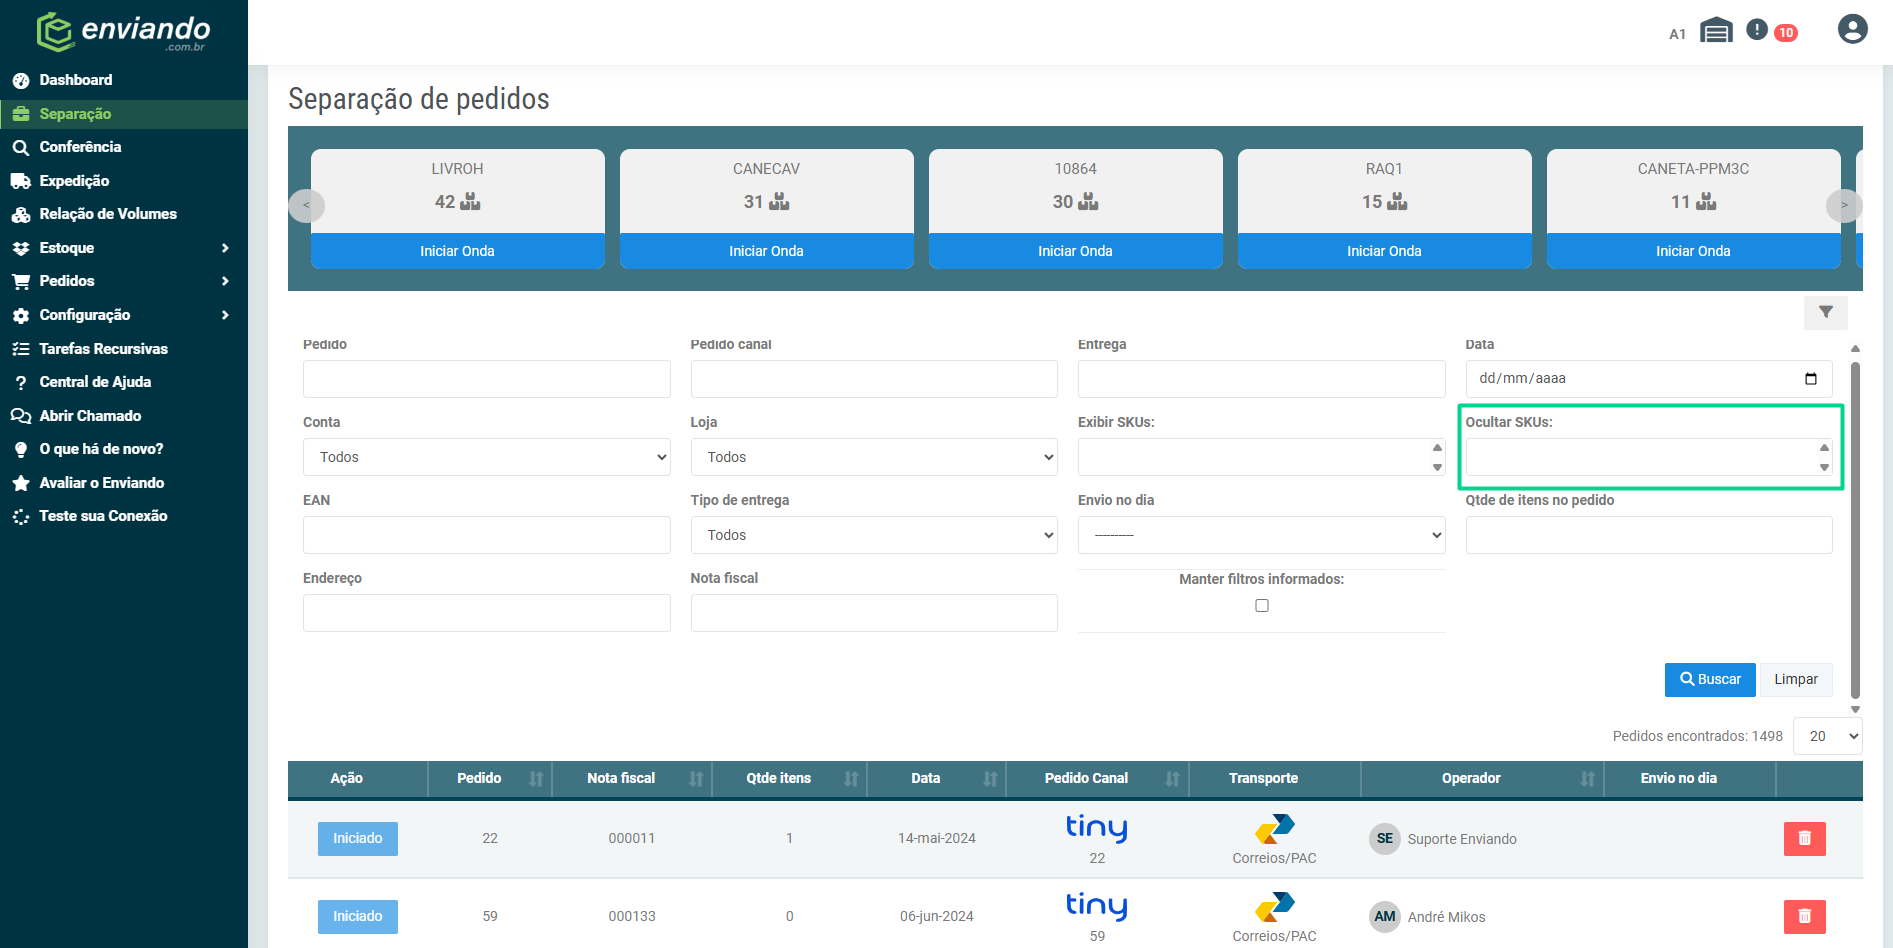Check Manter filtros informados checkbox
Image resolution: width=1893 pixels, height=948 pixels.
pos(1262,606)
